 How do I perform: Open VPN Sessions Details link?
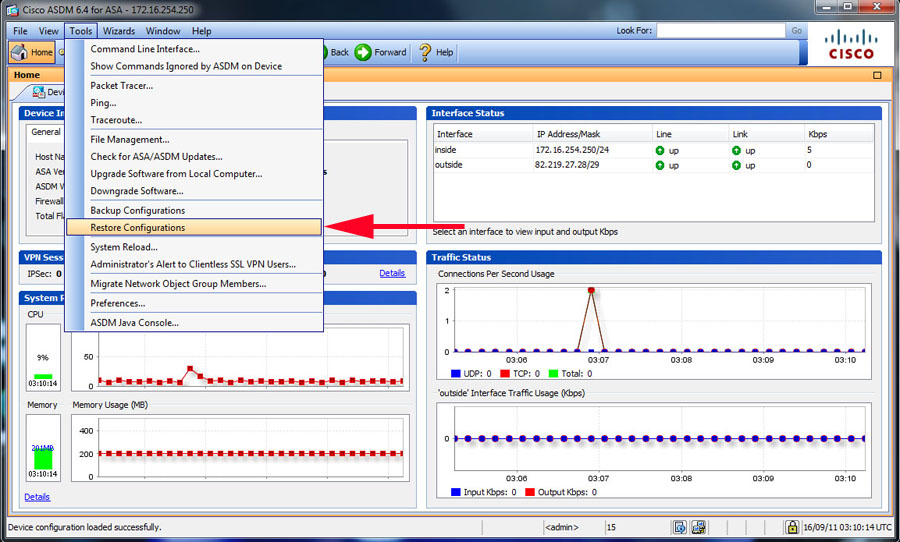[x=392, y=273]
